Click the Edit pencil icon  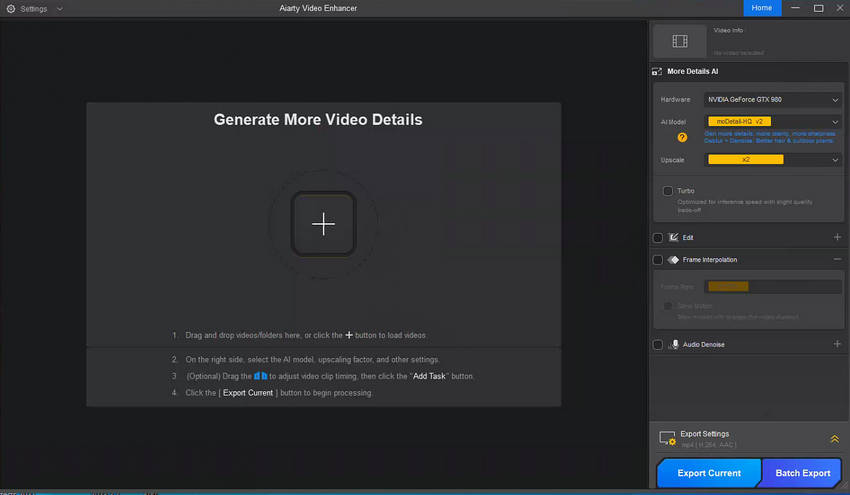(673, 237)
